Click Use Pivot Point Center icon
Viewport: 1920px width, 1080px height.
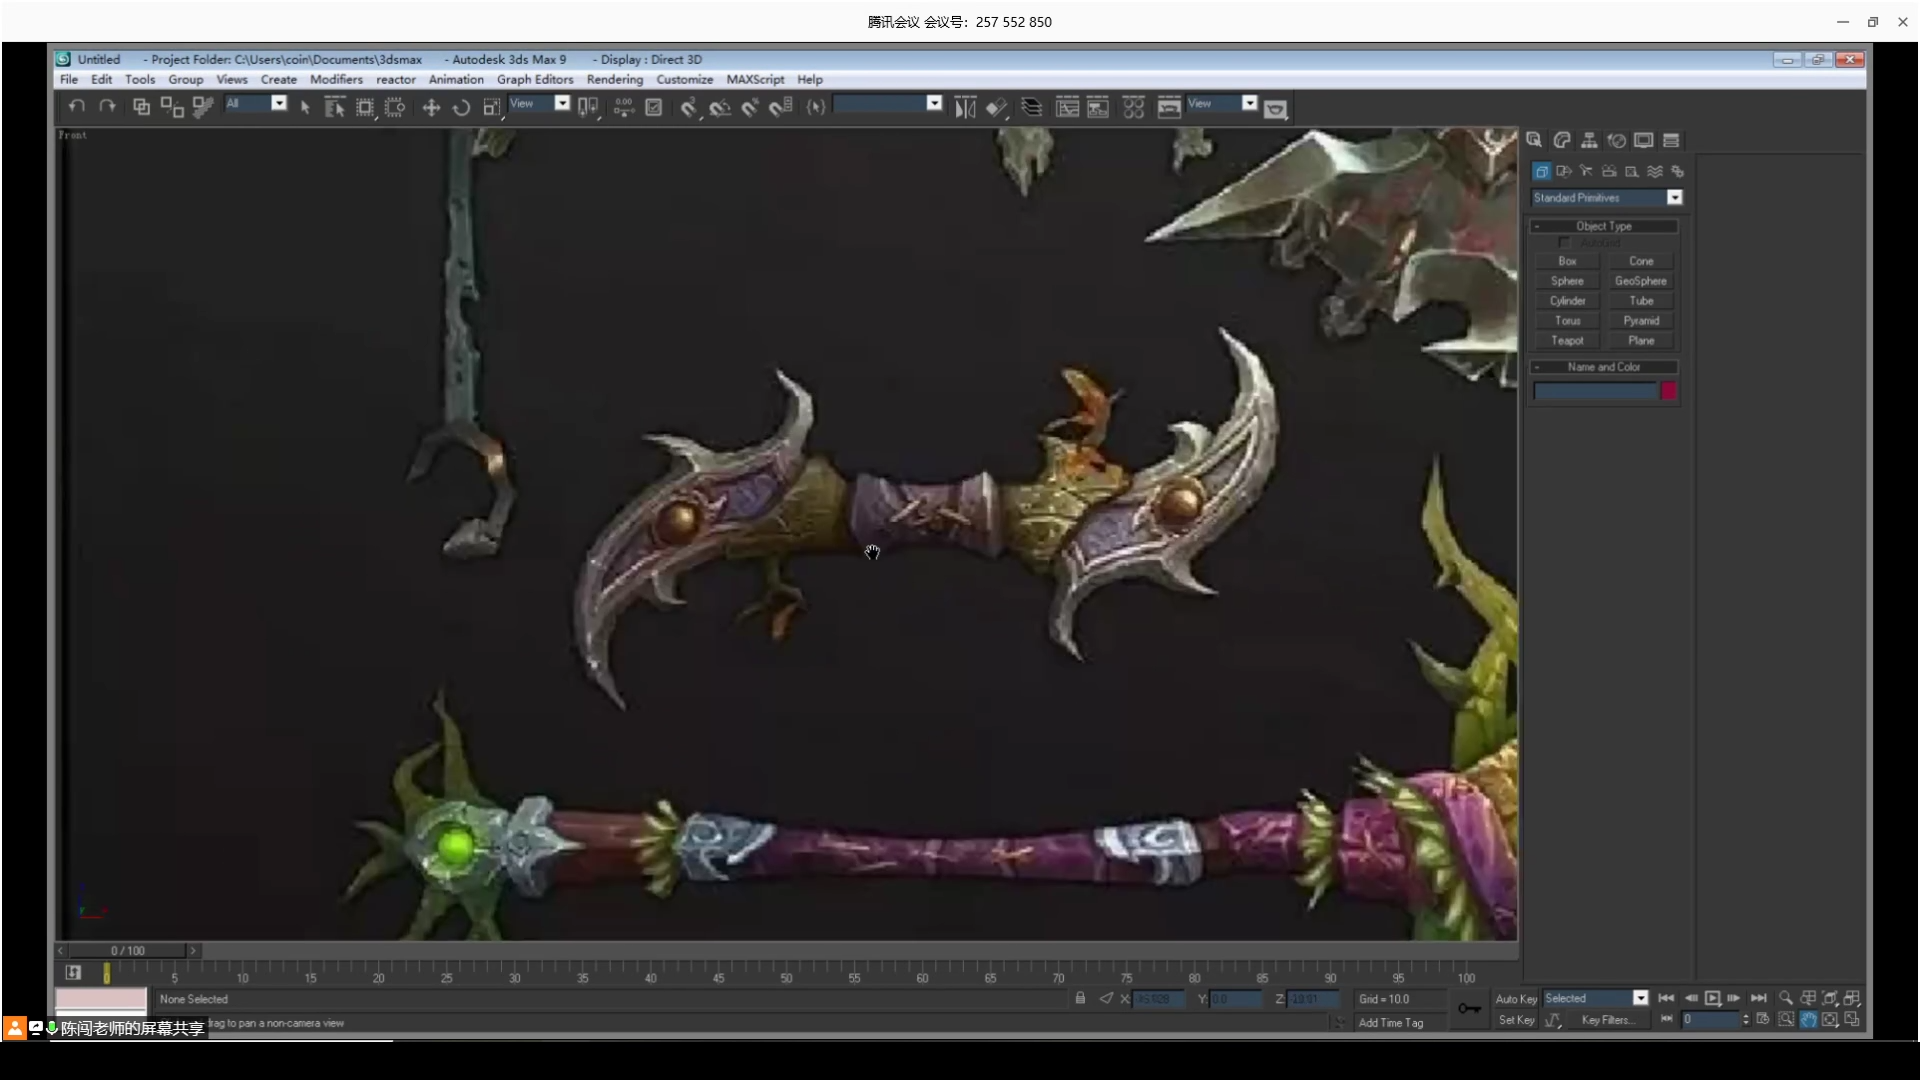[588, 107]
